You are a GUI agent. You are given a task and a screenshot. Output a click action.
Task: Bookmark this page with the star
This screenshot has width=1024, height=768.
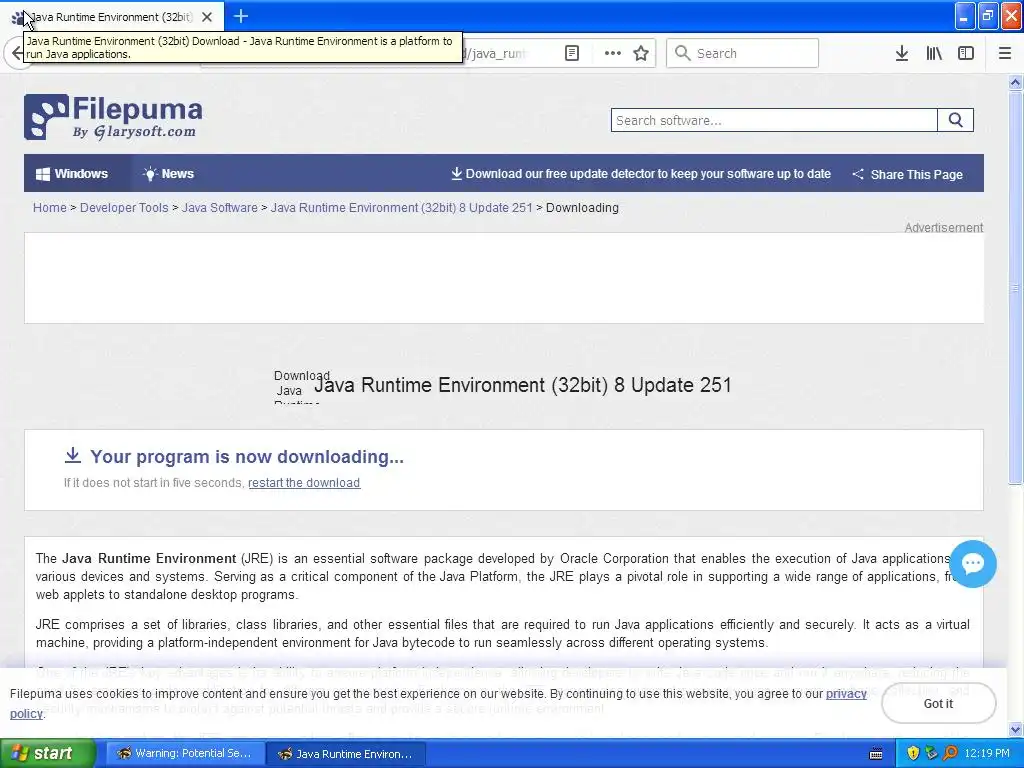tap(641, 53)
